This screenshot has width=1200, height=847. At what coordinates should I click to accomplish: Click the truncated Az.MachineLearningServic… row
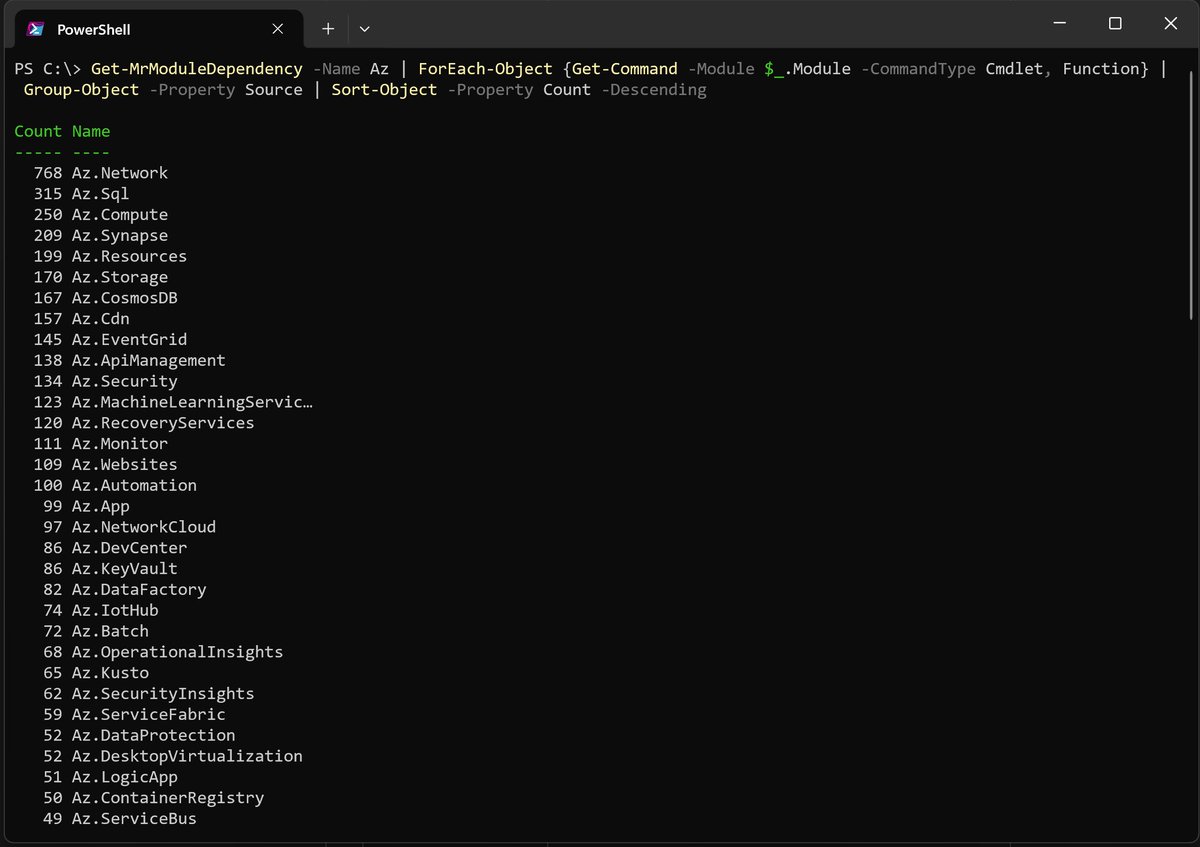(174, 402)
